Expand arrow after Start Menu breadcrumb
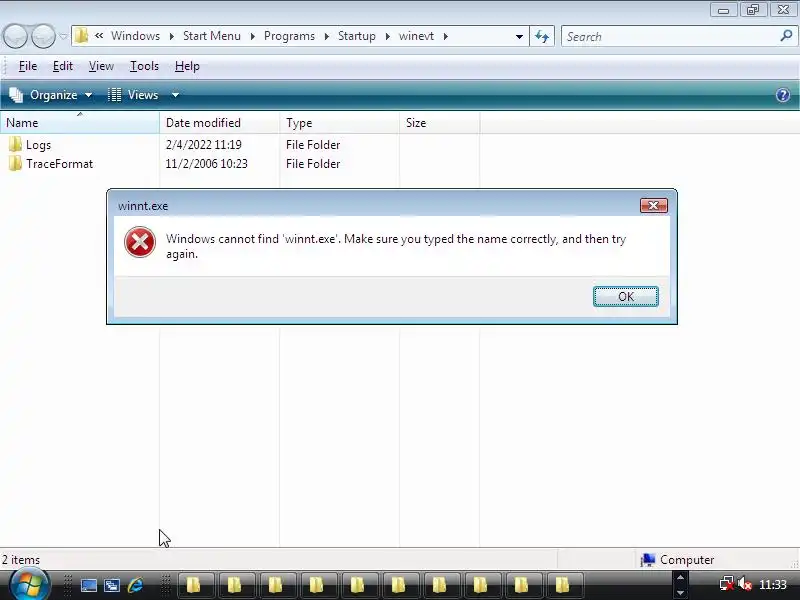The image size is (800, 600). [253, 36]
